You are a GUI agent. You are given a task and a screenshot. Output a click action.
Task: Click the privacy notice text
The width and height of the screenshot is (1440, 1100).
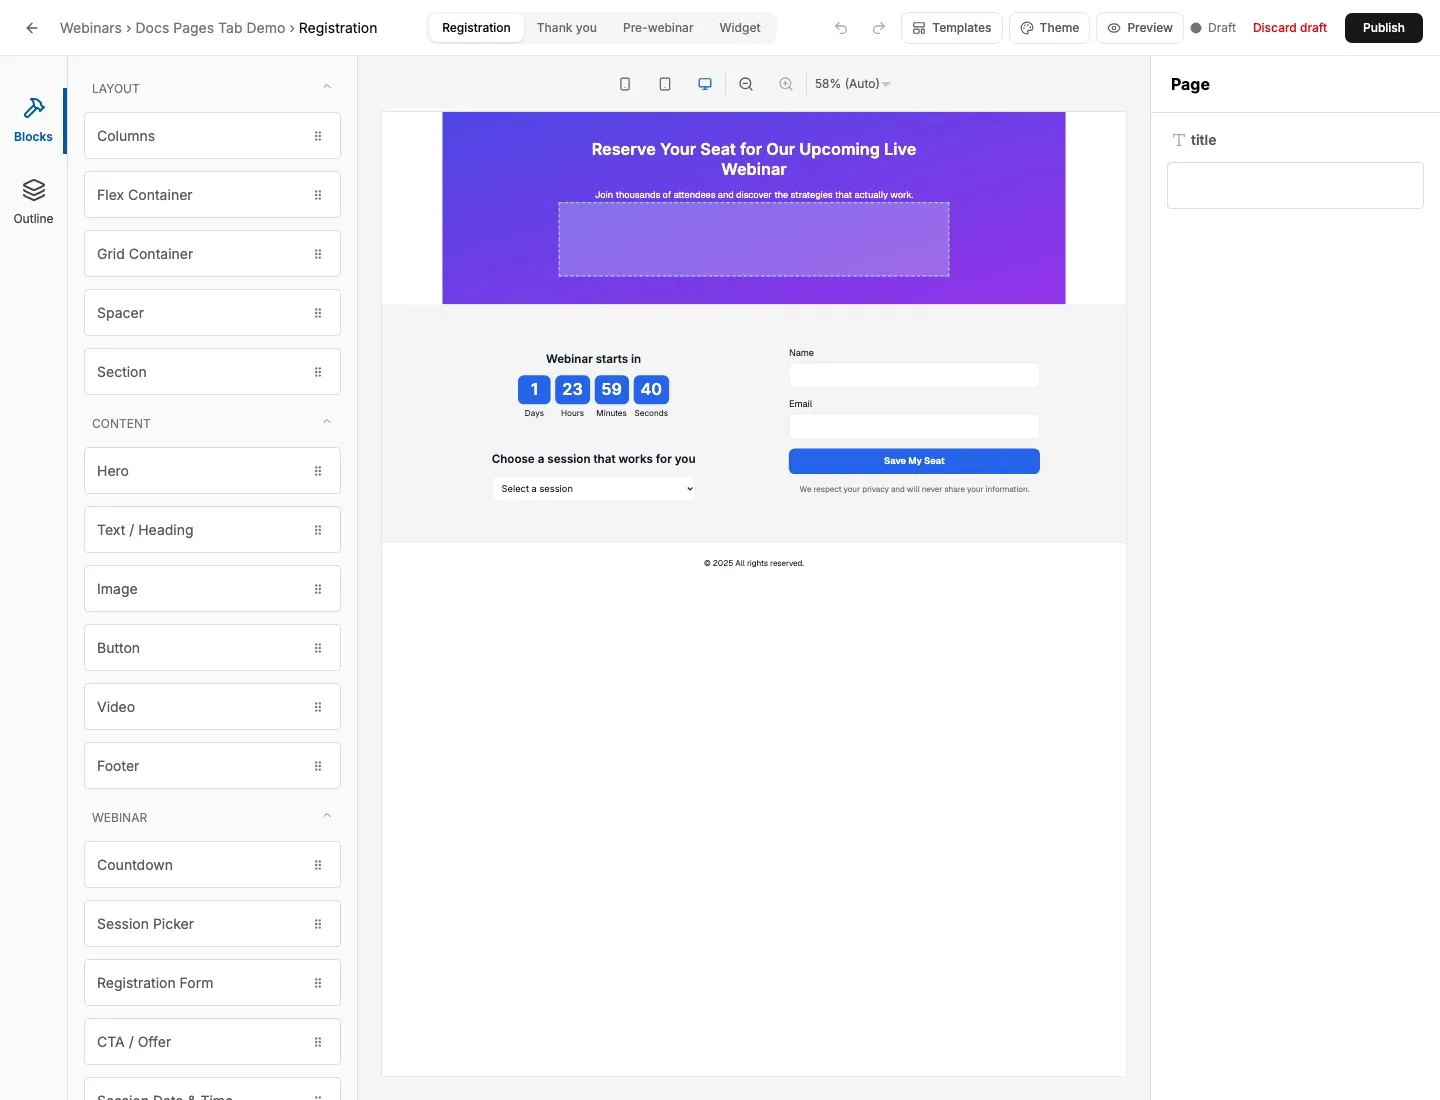coord(914,490)
